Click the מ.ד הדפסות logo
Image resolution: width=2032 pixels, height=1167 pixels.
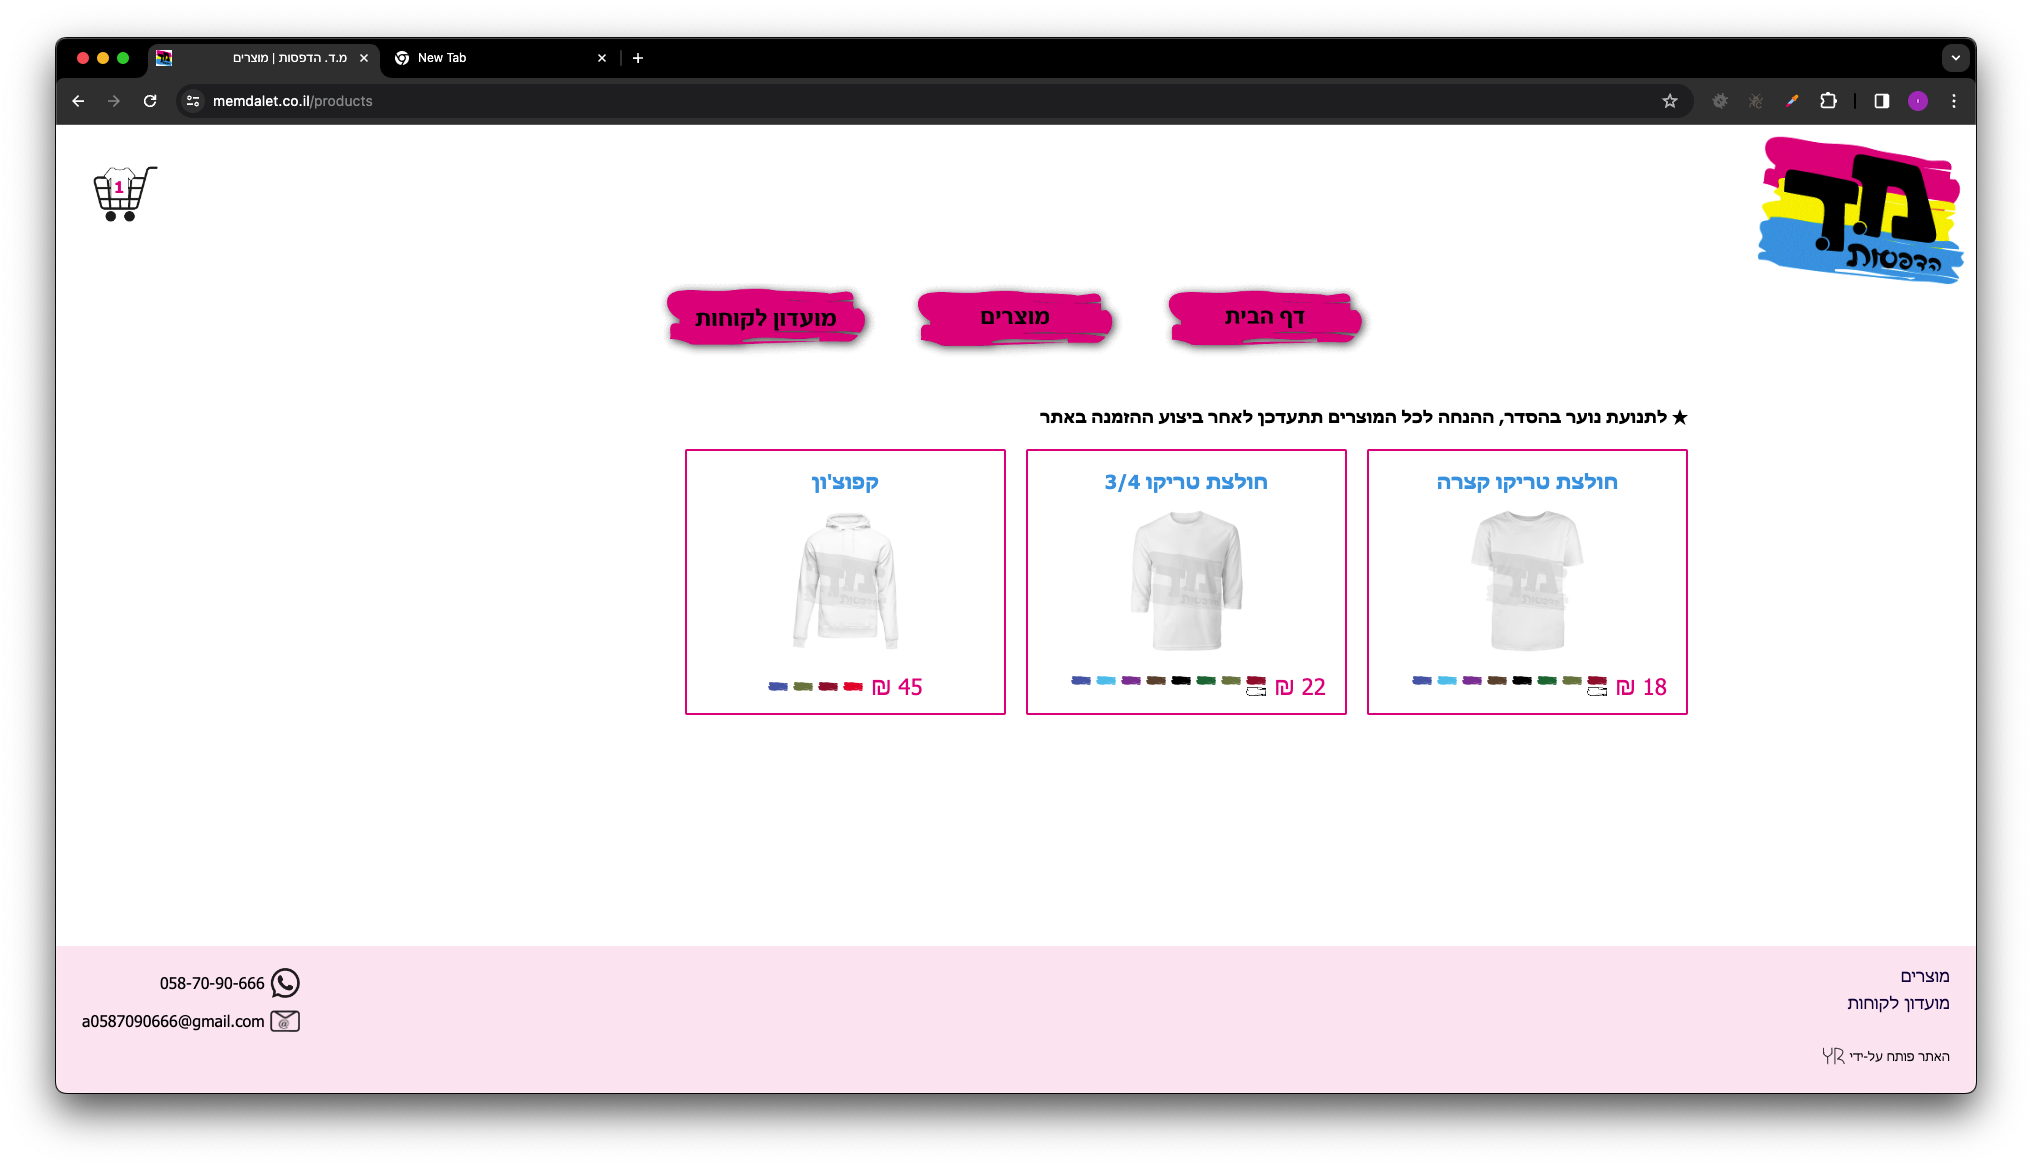click(x=1860, y=210)
